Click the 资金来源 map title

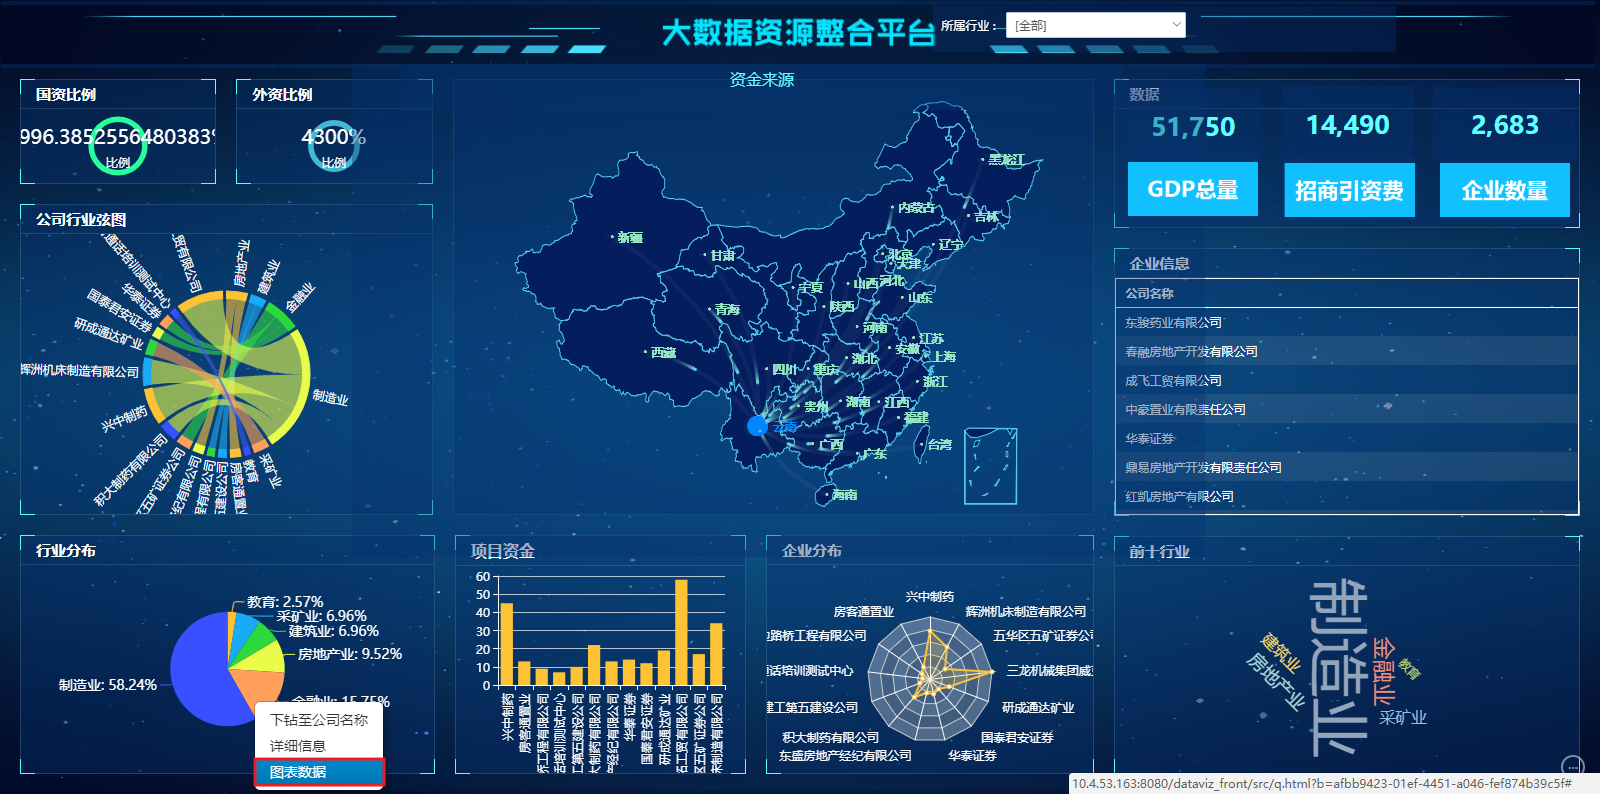click(x=762, y=80)
